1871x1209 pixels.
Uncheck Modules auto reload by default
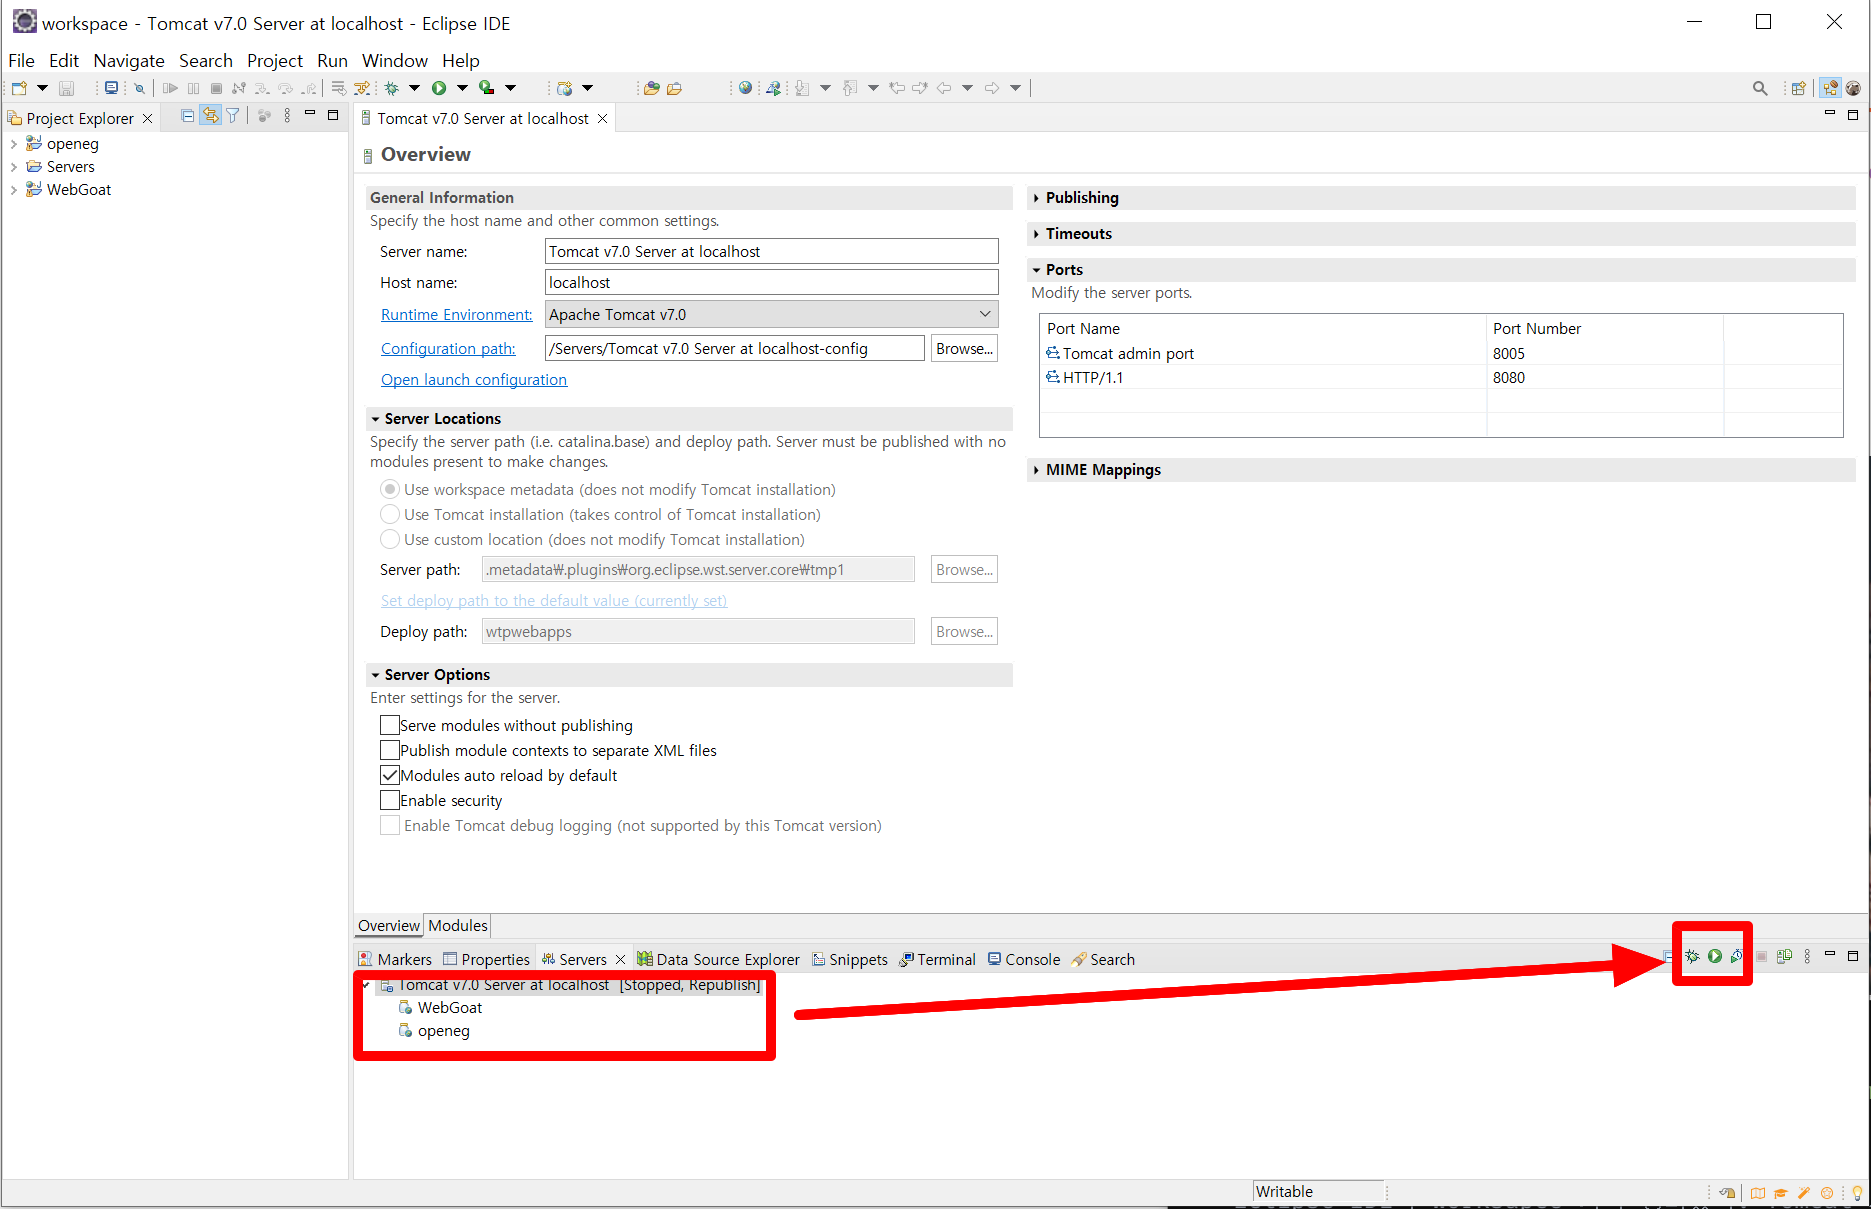tap(390, 775)
